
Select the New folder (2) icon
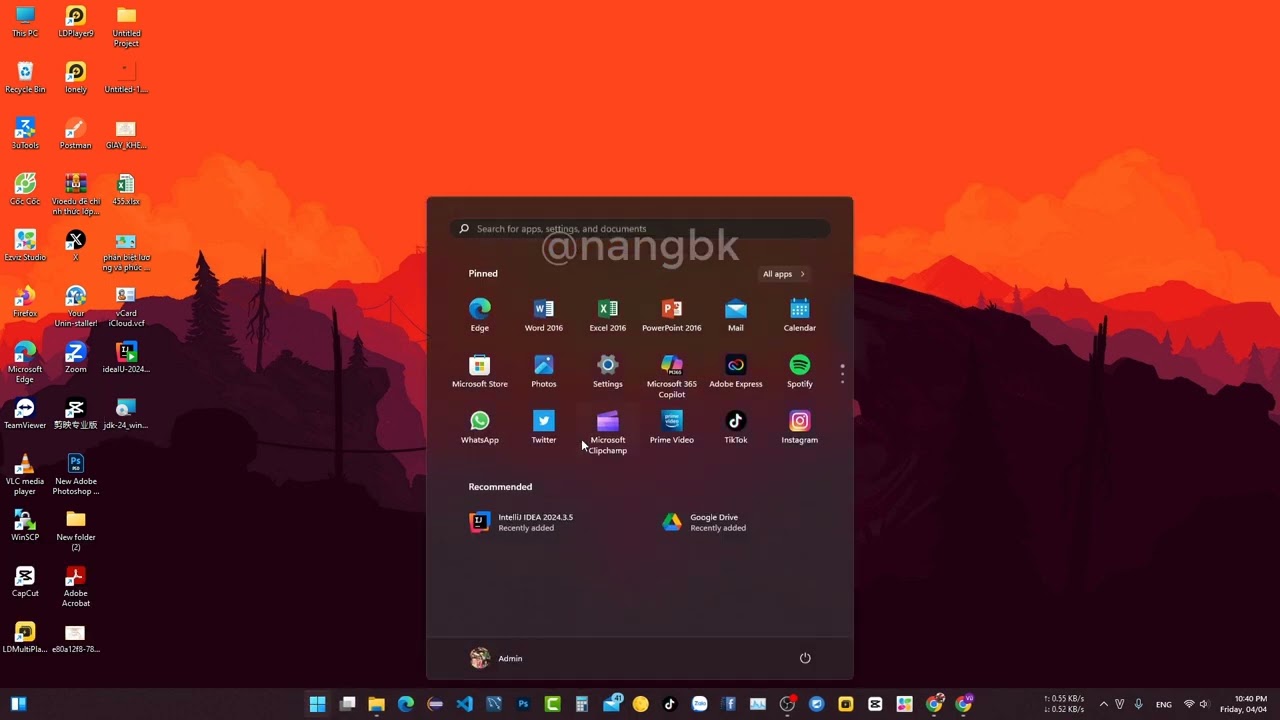coord(76,531)
